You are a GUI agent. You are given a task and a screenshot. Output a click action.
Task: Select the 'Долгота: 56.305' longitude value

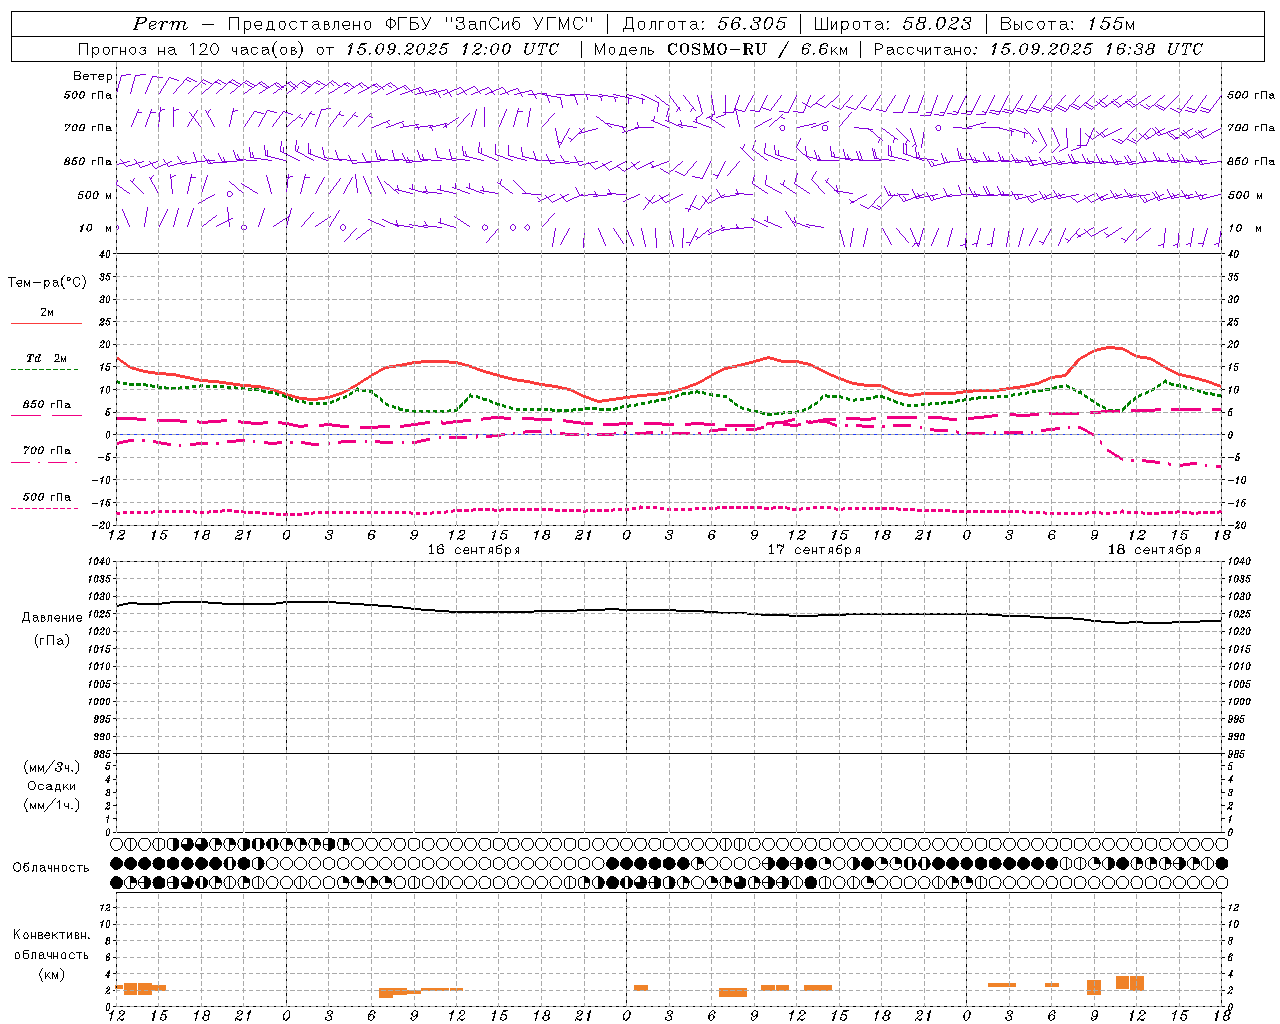pyautogui.click(x=705, y=24)
